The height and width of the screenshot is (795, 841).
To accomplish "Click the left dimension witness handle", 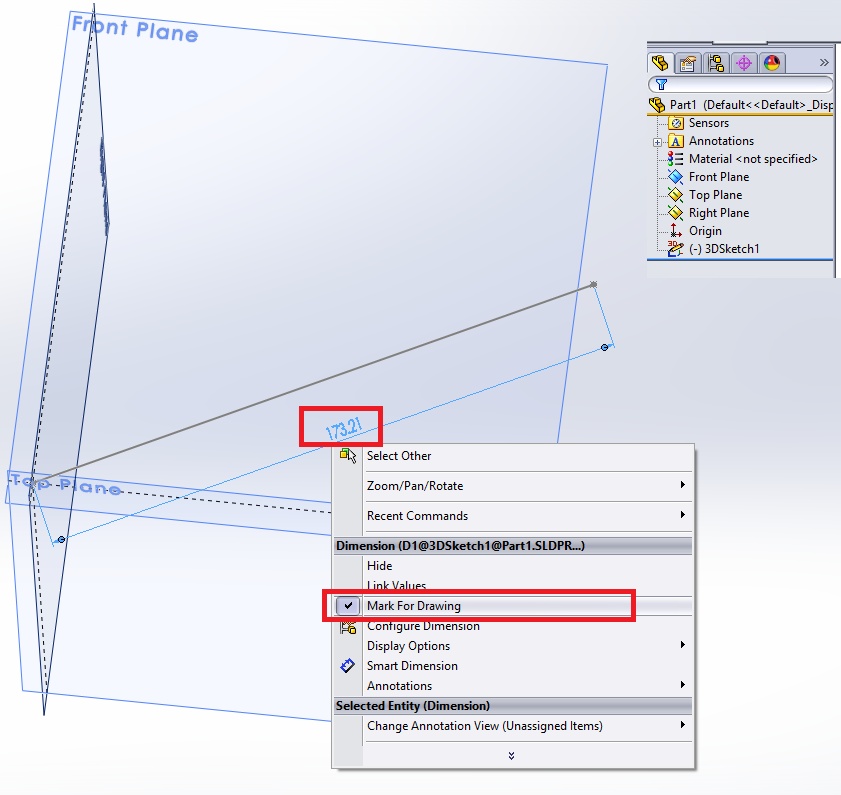I will (61, 539).
